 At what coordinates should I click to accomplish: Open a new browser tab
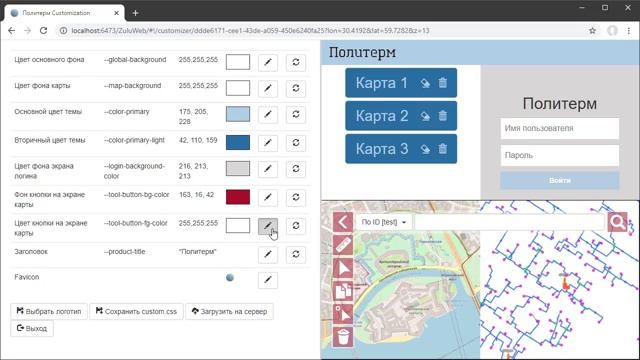point(136,13)
